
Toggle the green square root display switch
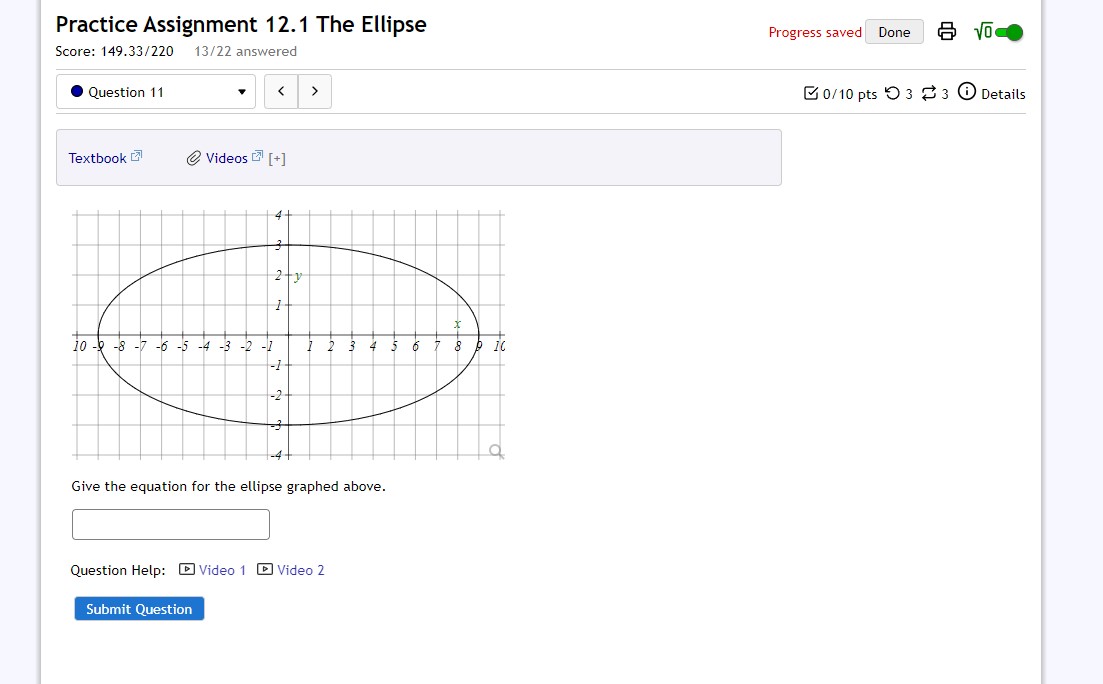click(x=1005, y=31)
